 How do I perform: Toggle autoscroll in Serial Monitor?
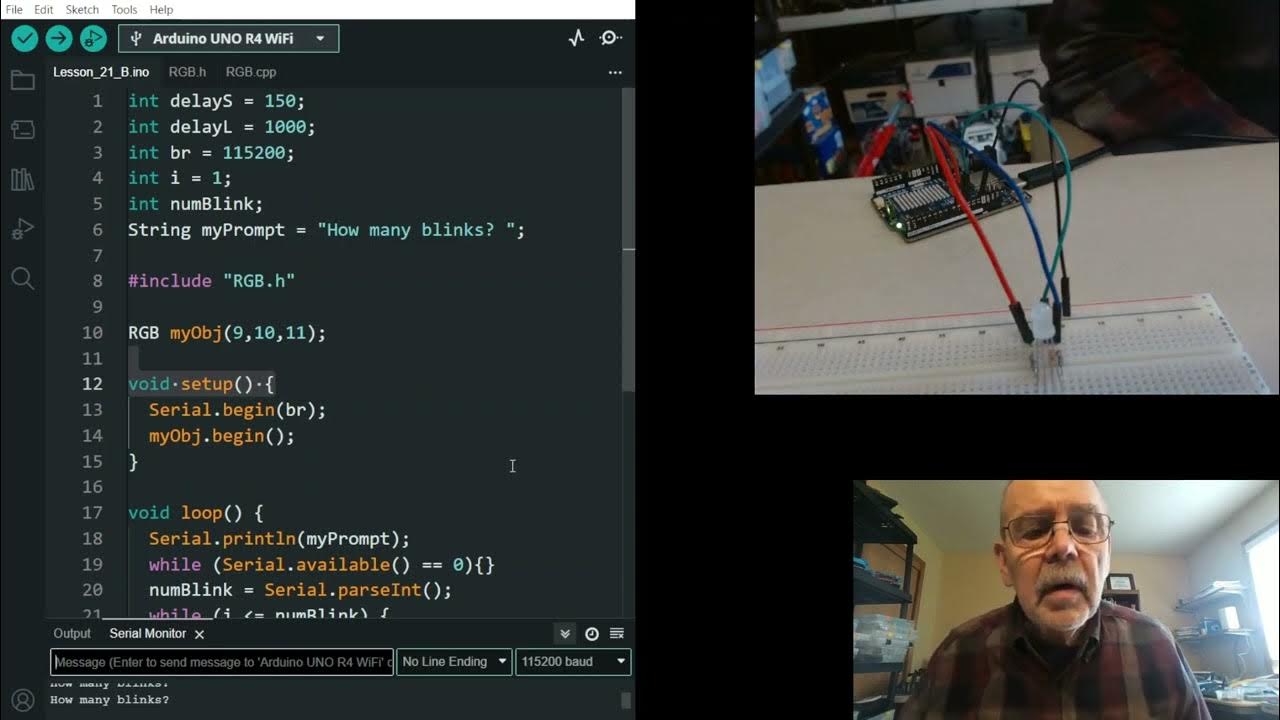tap(565, 633)
